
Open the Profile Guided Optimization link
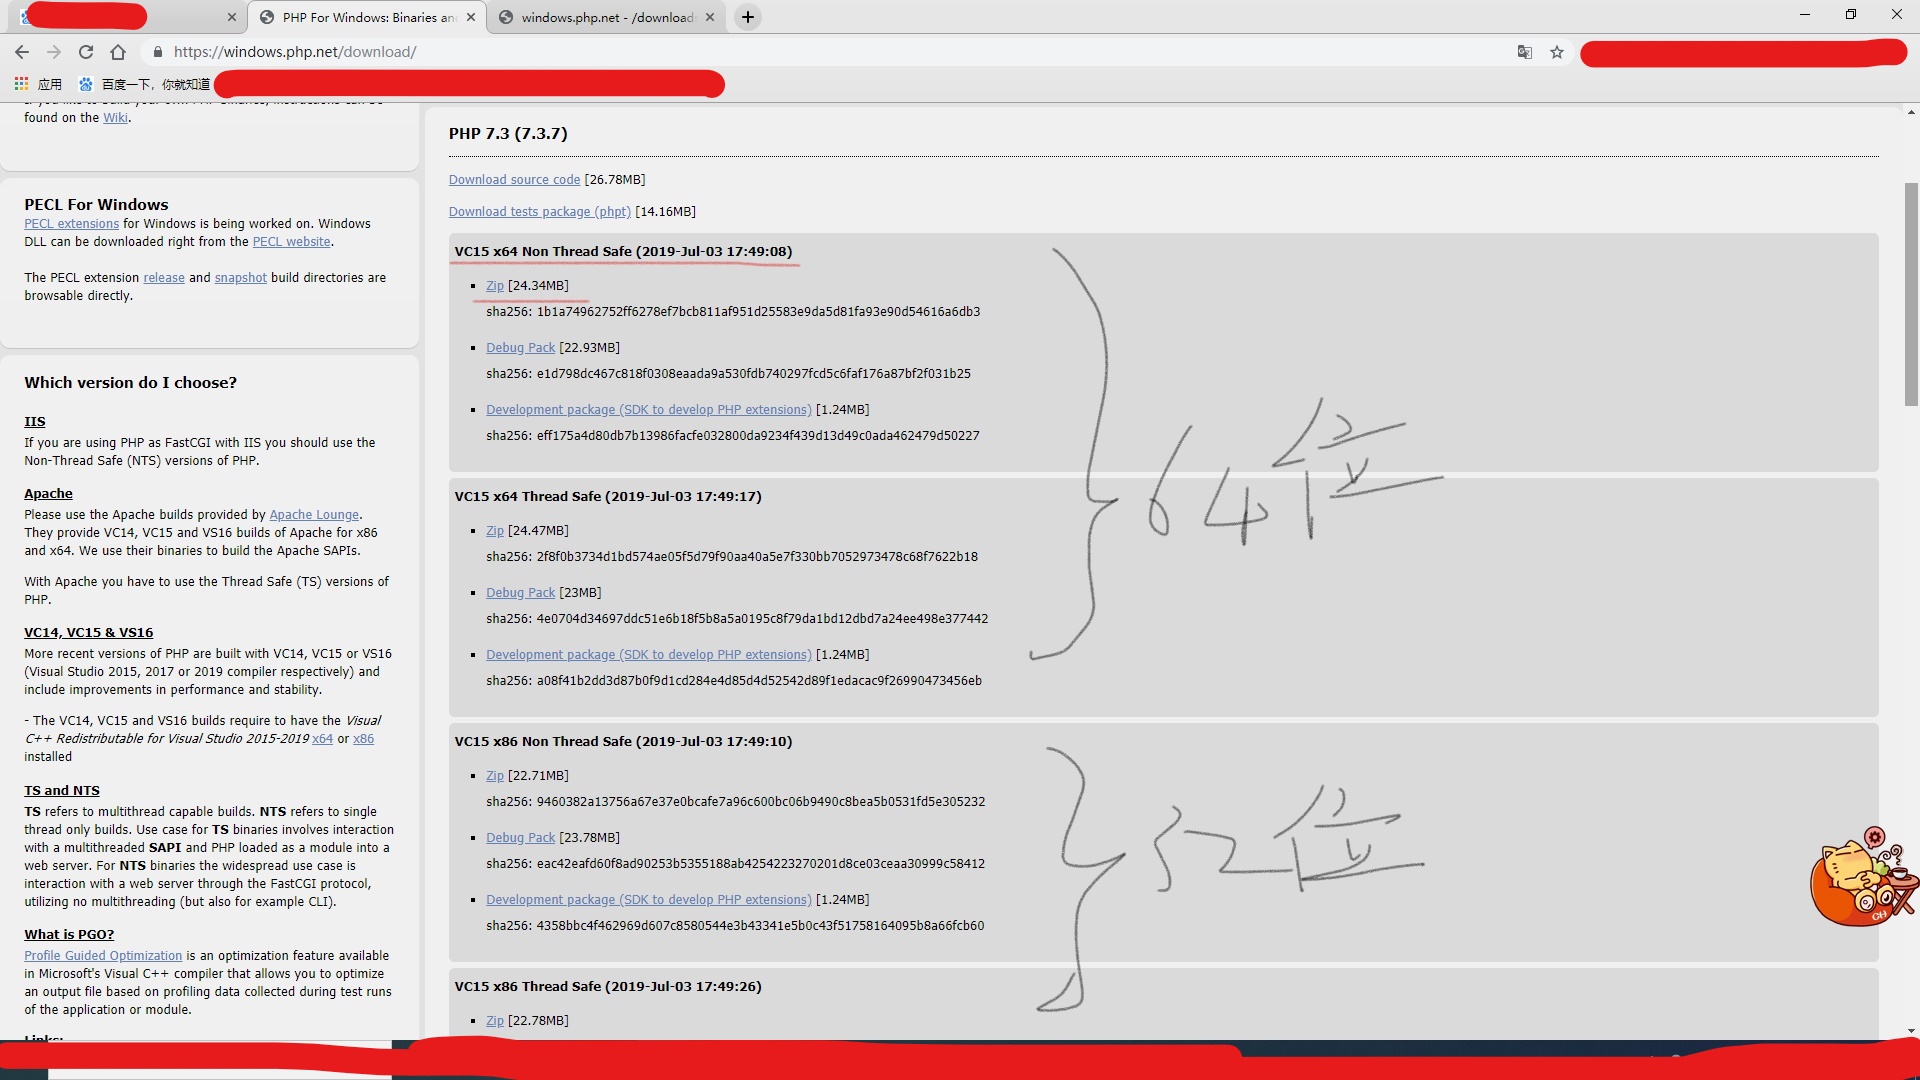point(103,956)
